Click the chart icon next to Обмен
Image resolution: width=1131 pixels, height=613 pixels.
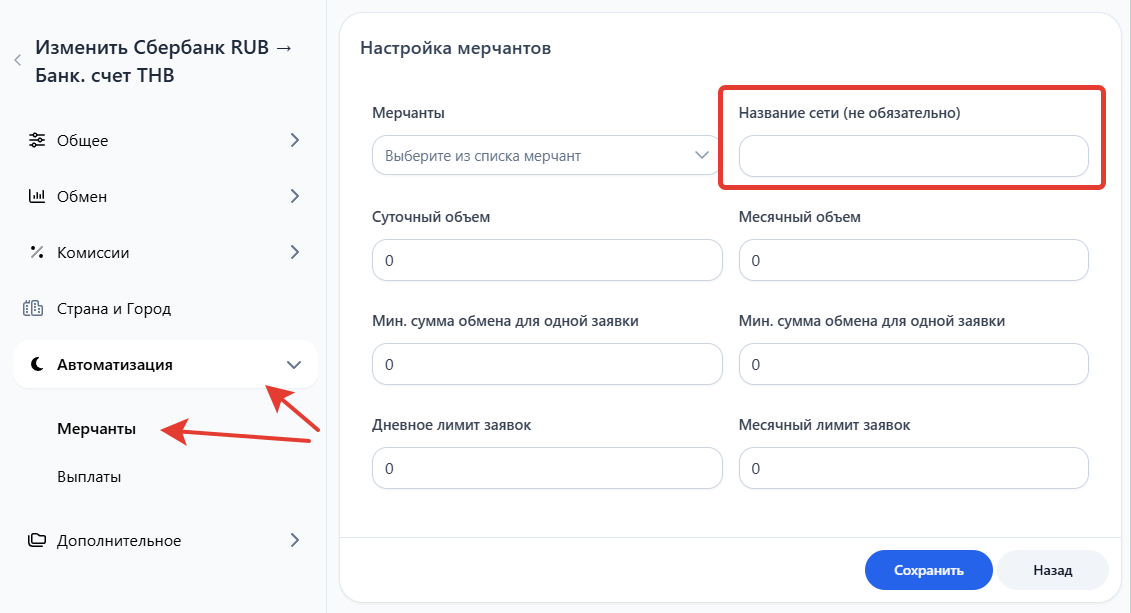[x=36, y=196]
